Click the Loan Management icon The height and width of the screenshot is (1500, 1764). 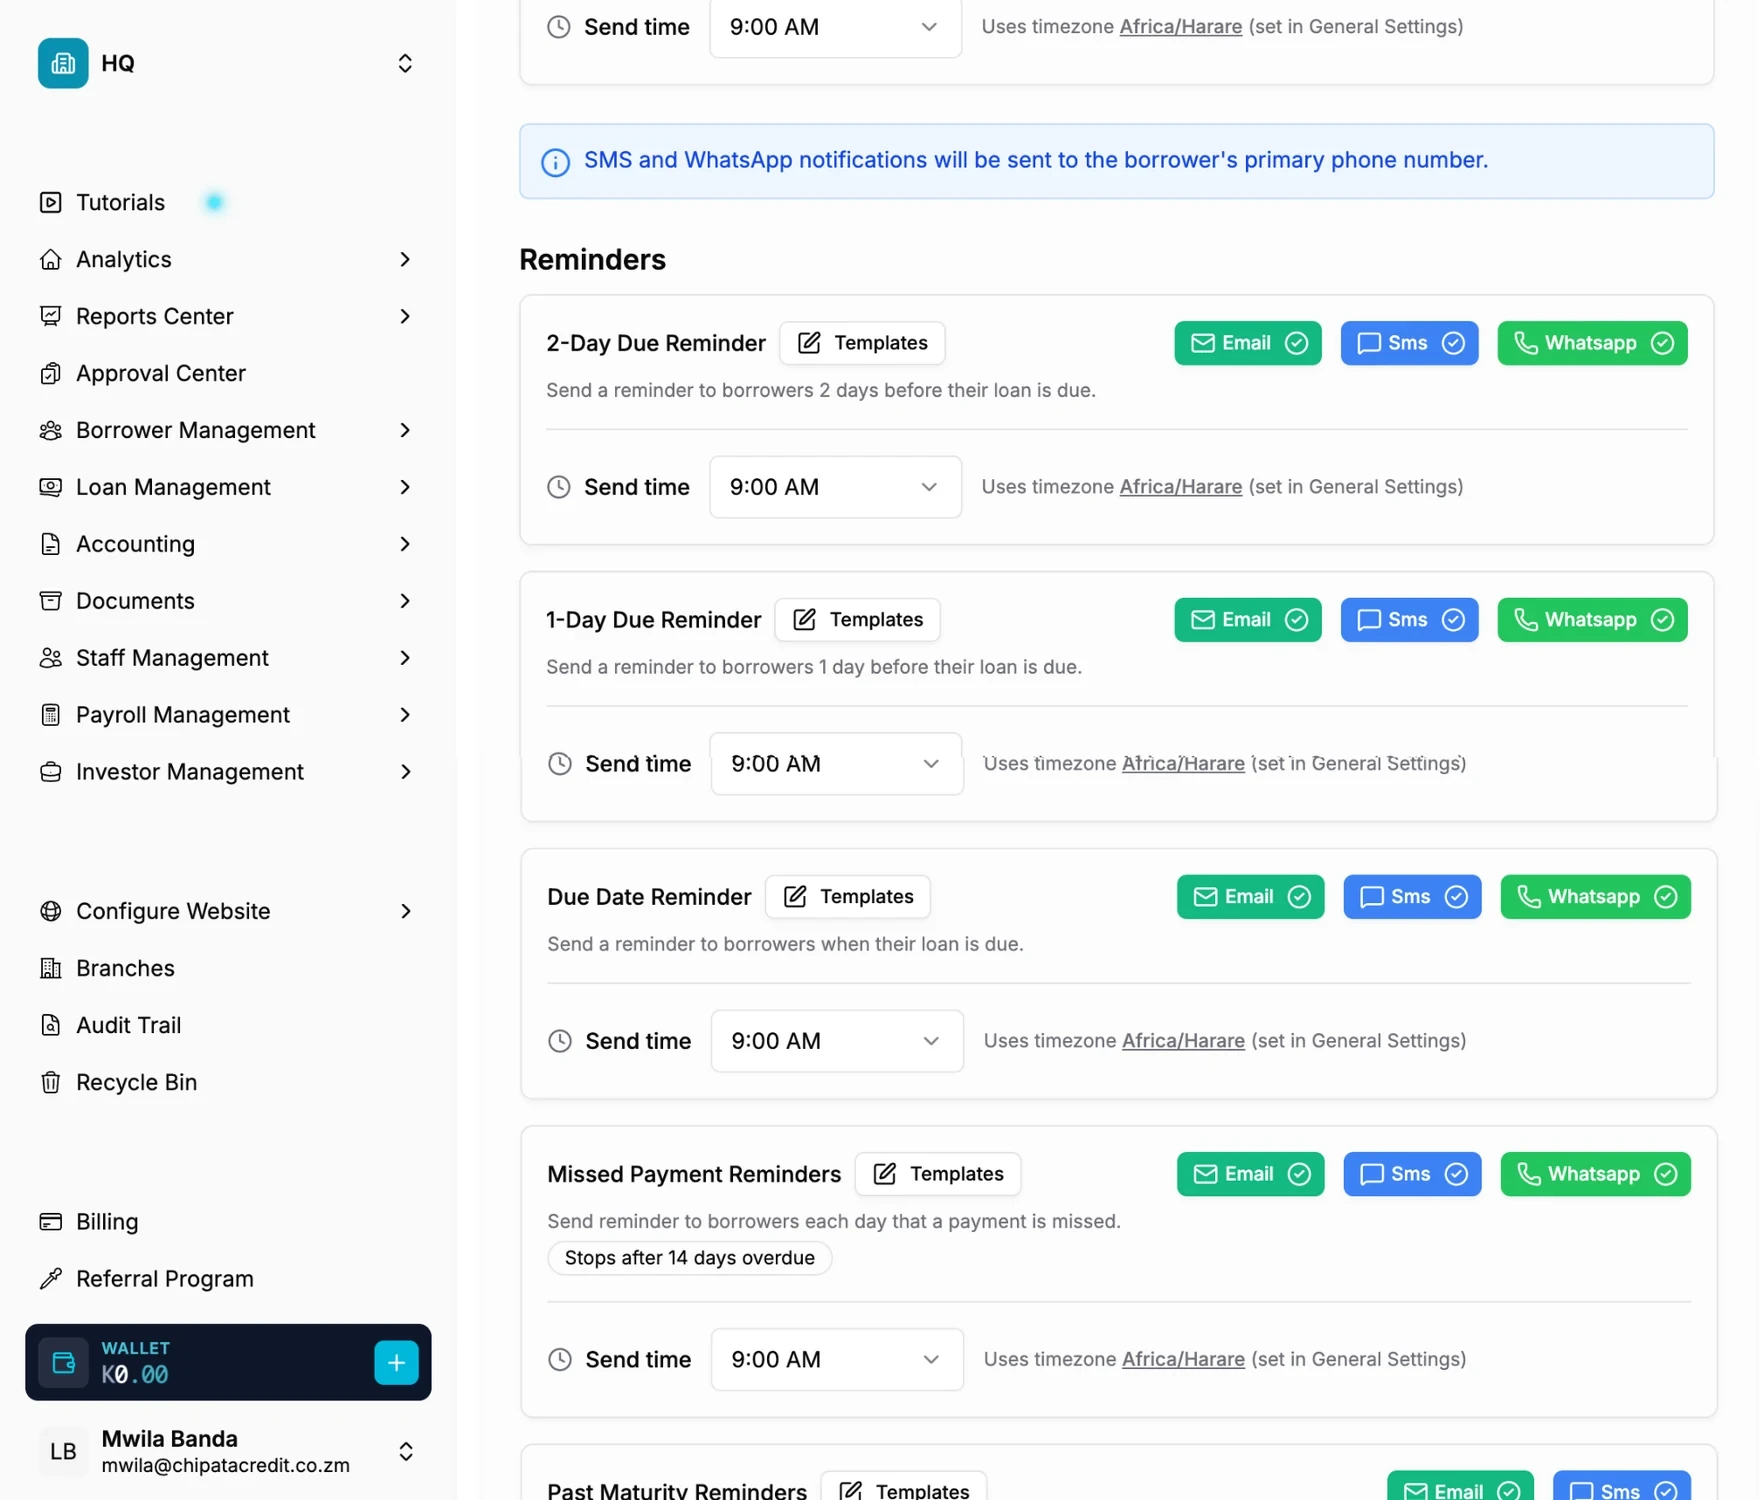tap(50, 487)
